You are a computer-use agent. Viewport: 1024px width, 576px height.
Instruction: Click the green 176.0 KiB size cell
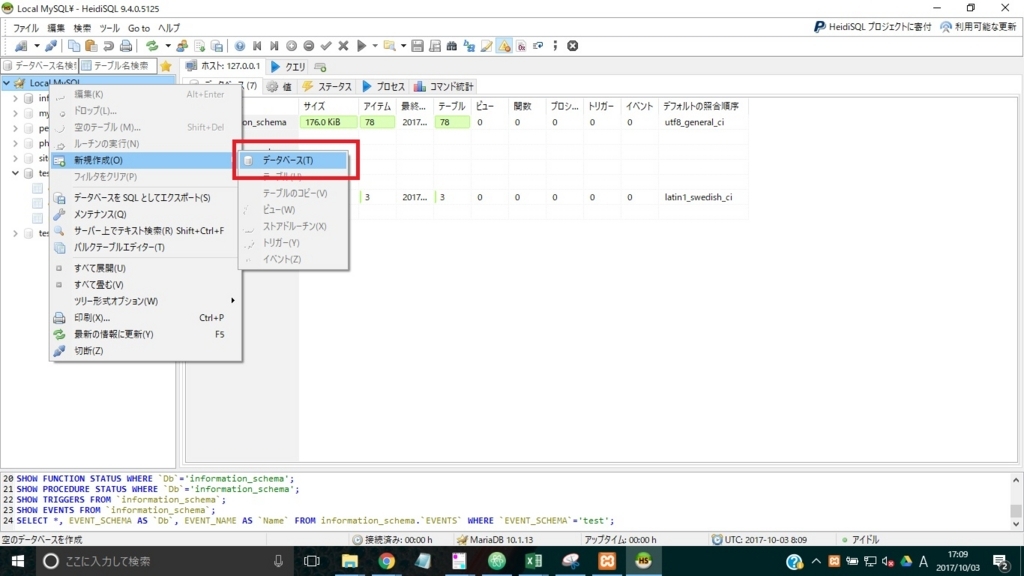click(x=328, y=122)
